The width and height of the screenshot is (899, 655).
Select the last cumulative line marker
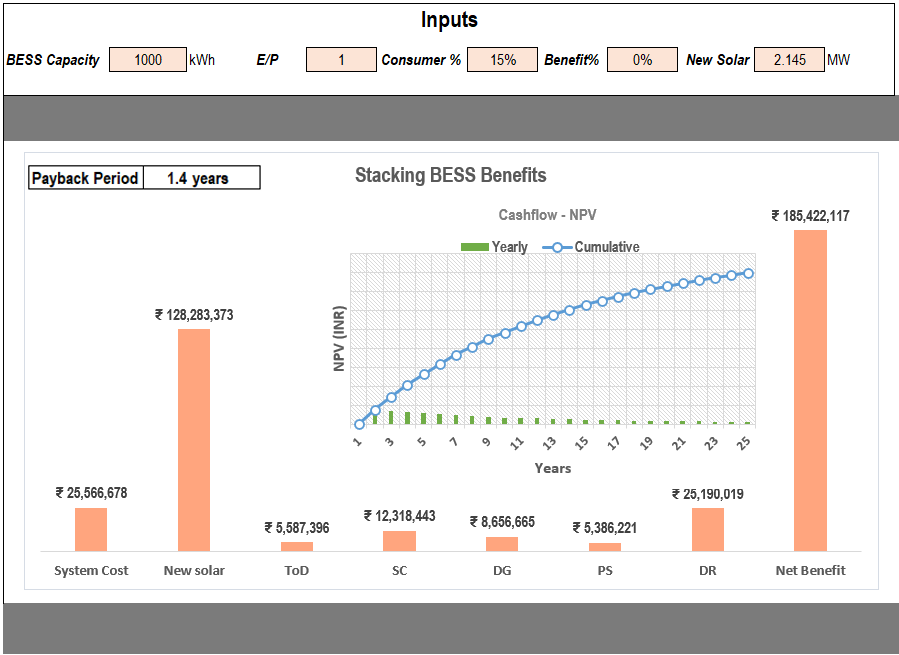(x=748, y=273)
